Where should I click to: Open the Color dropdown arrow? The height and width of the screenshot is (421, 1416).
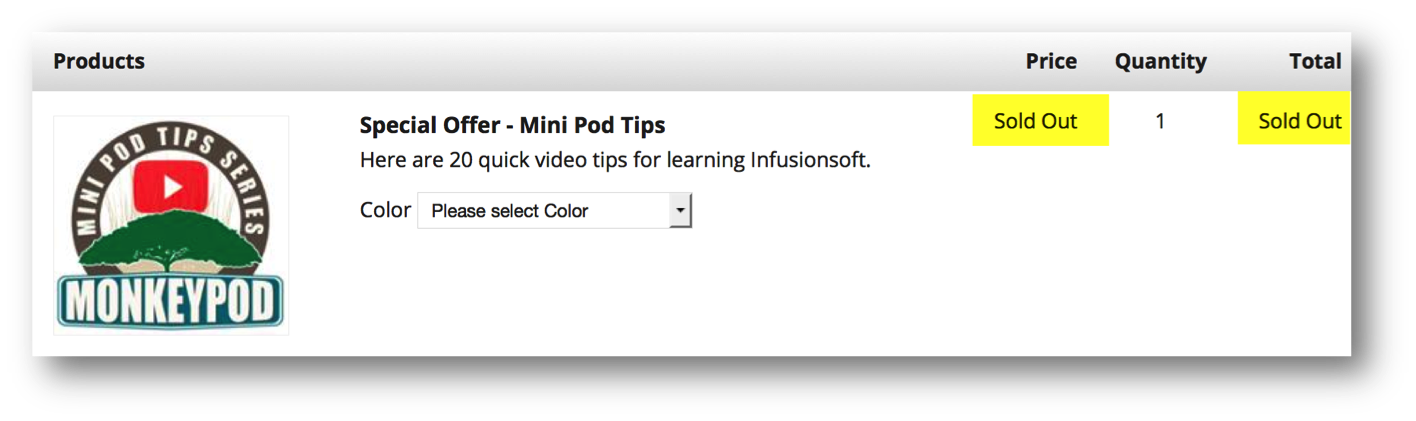680,211
